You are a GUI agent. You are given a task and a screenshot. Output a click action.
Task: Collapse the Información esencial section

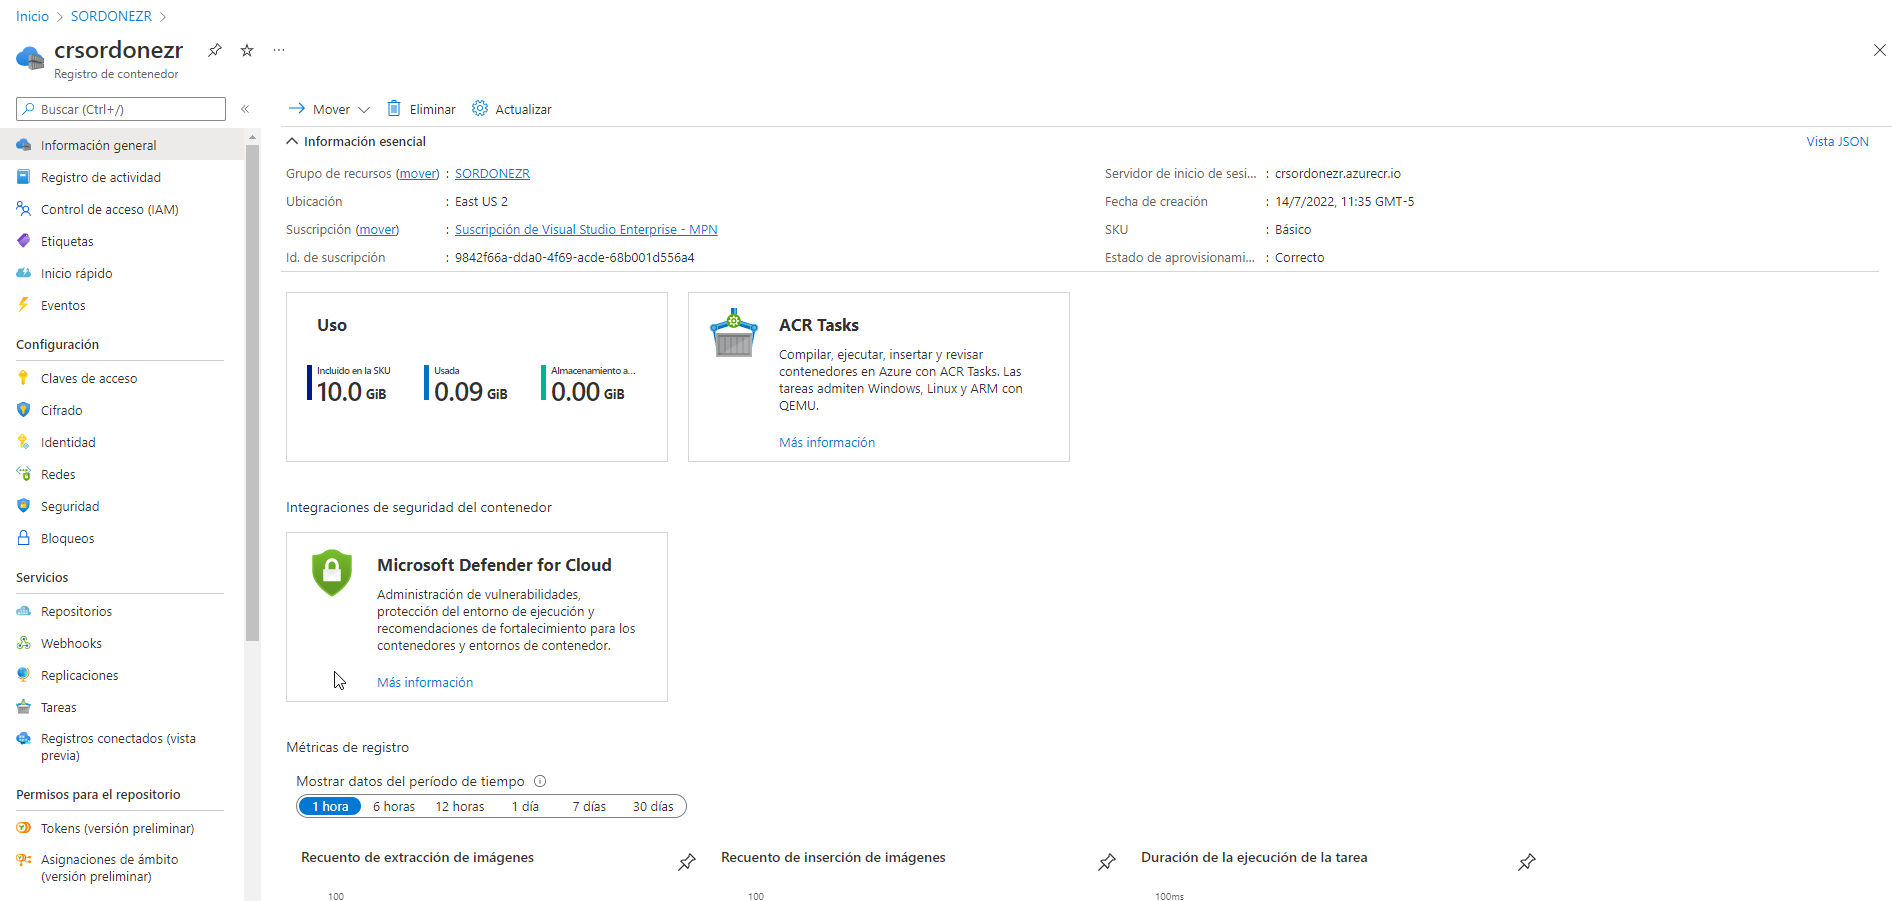click(356, 141)
